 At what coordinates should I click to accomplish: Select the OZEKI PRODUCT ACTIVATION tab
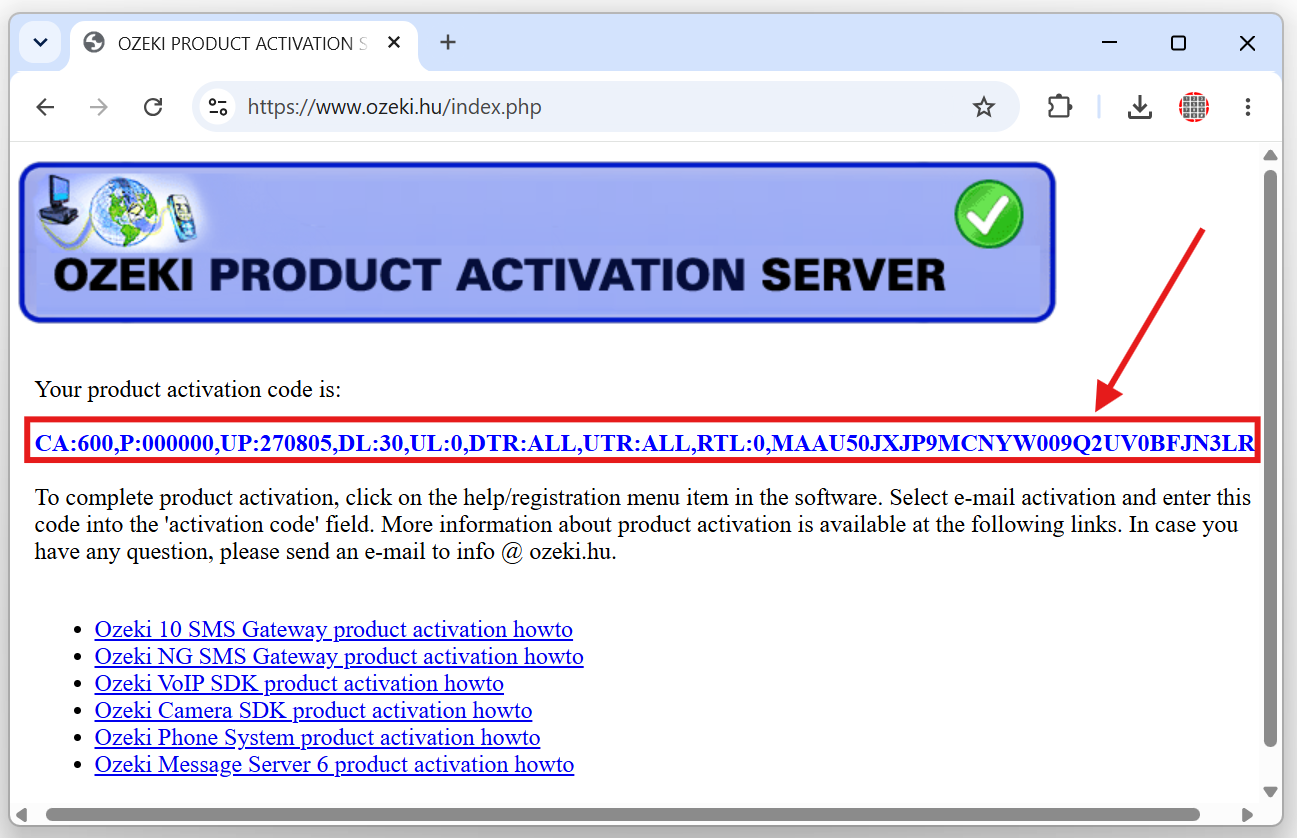pos(245,44)
